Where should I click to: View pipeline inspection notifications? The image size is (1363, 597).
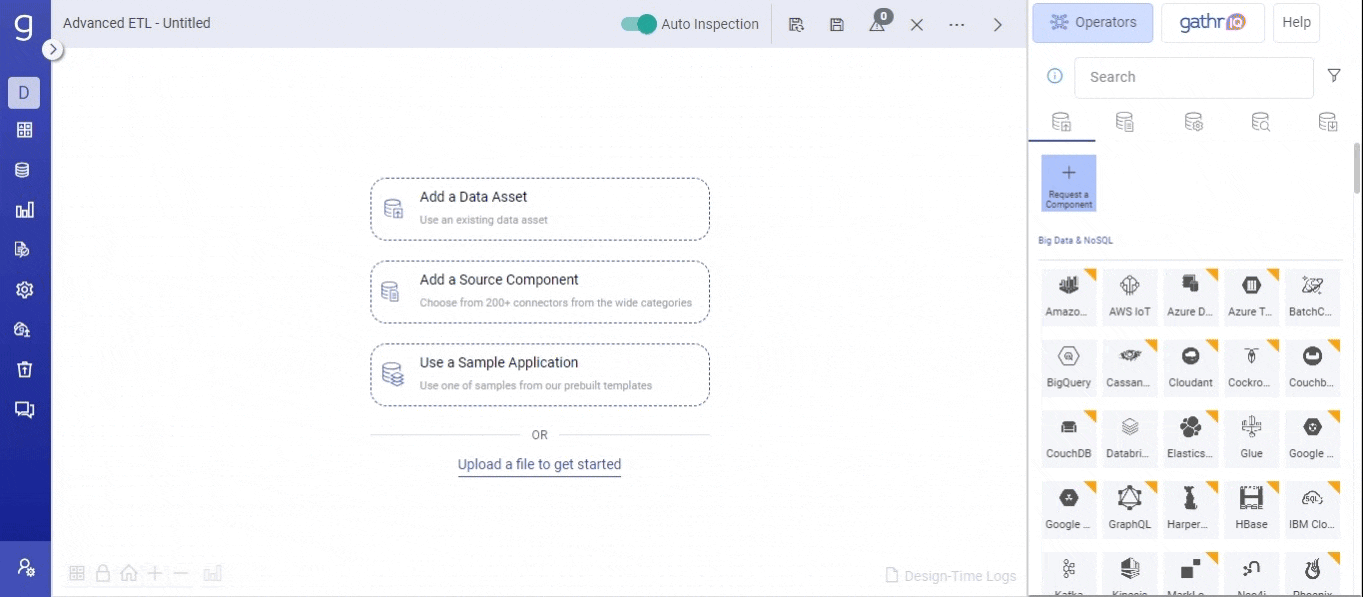point(876,23)
